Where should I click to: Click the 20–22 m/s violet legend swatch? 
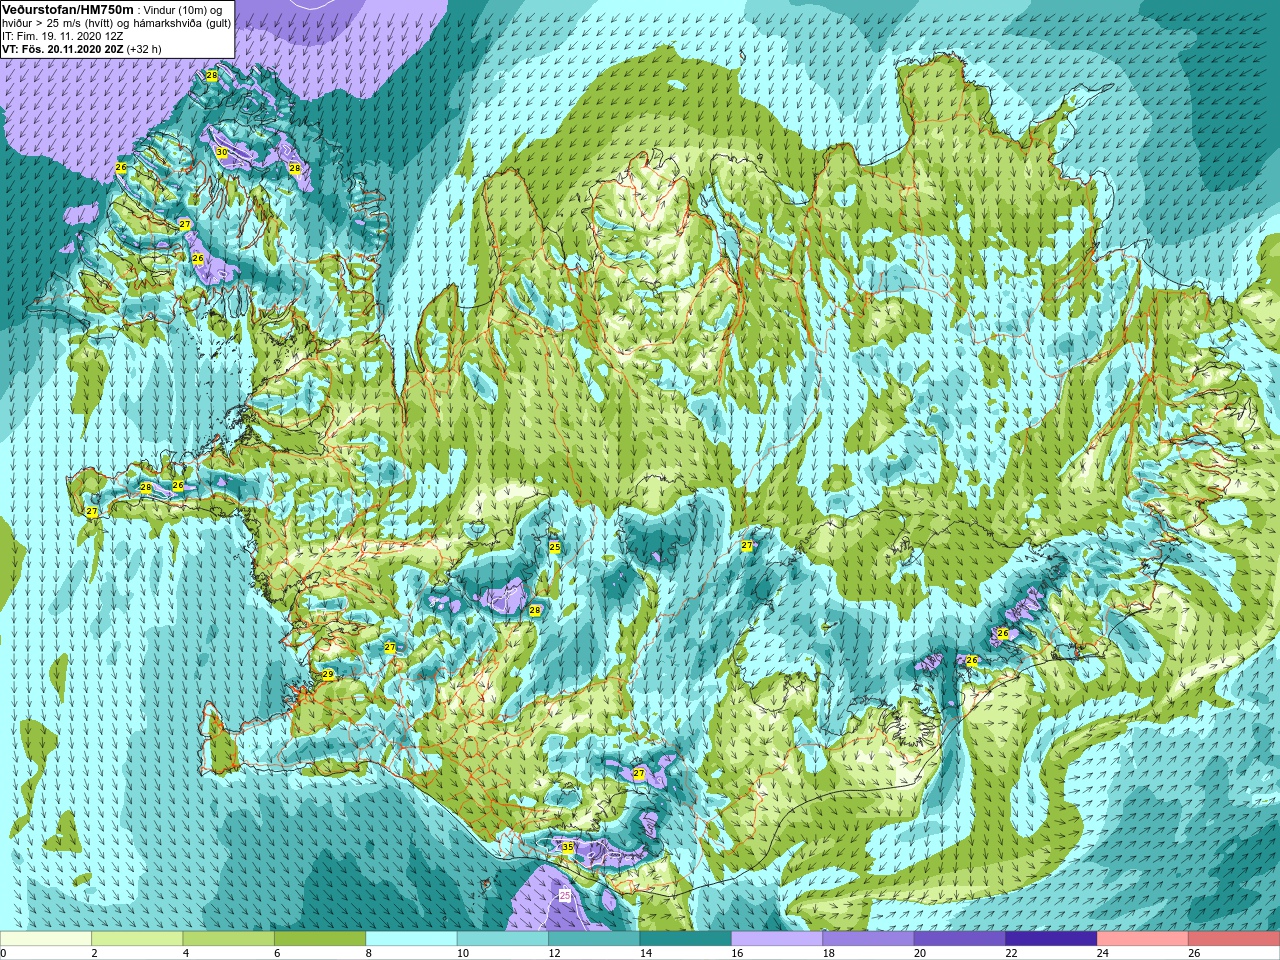point(960,939)
